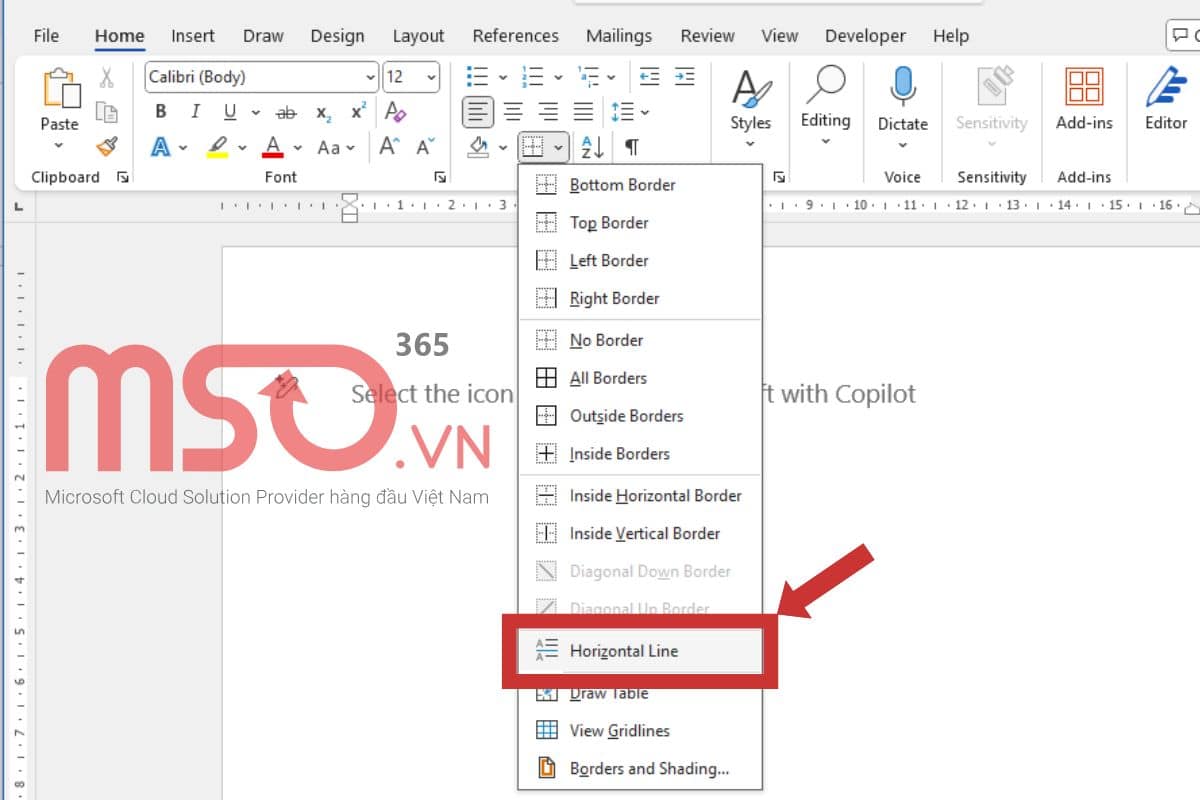Click the Text Effects A icon
Viewport: 1200px width, 800px height.
160,147
